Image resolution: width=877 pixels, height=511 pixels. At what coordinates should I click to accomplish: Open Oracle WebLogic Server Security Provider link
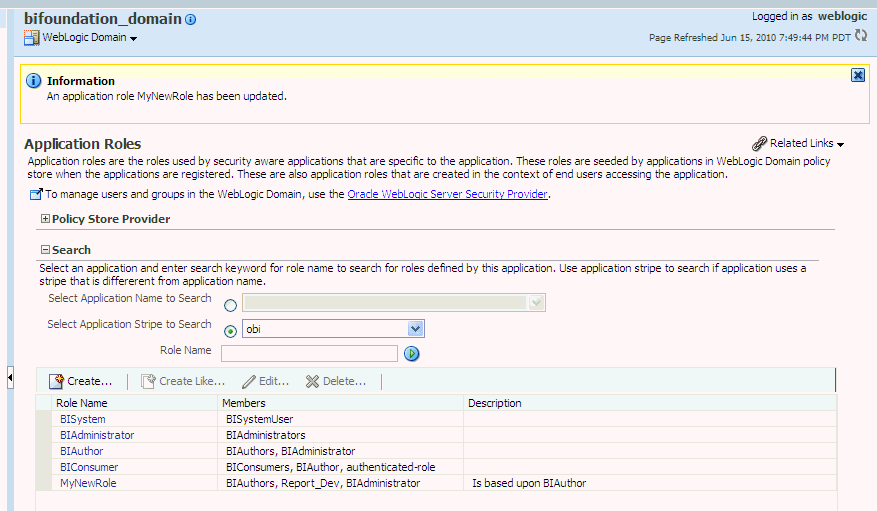[x=447, y=194]
